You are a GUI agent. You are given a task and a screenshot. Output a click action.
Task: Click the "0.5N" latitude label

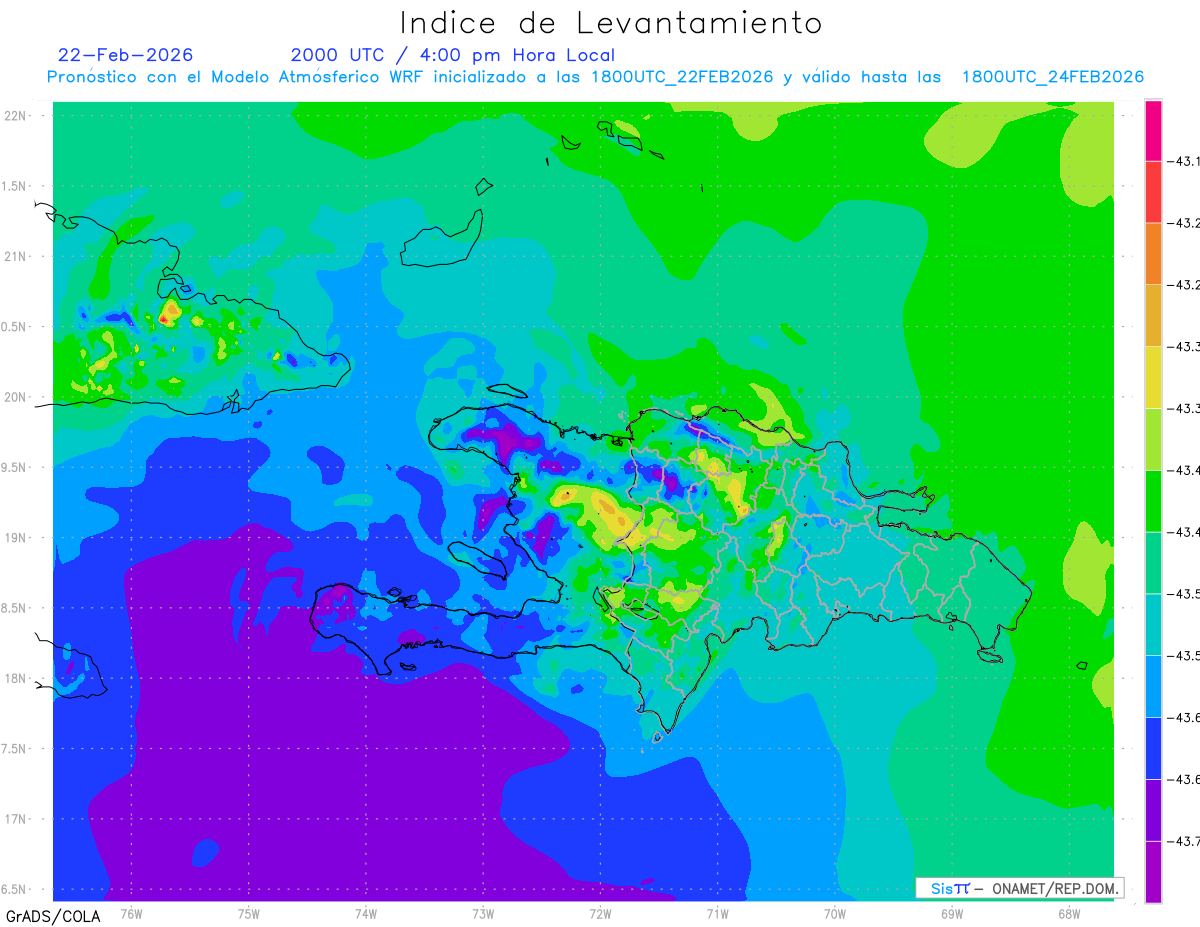click(14, 327)
